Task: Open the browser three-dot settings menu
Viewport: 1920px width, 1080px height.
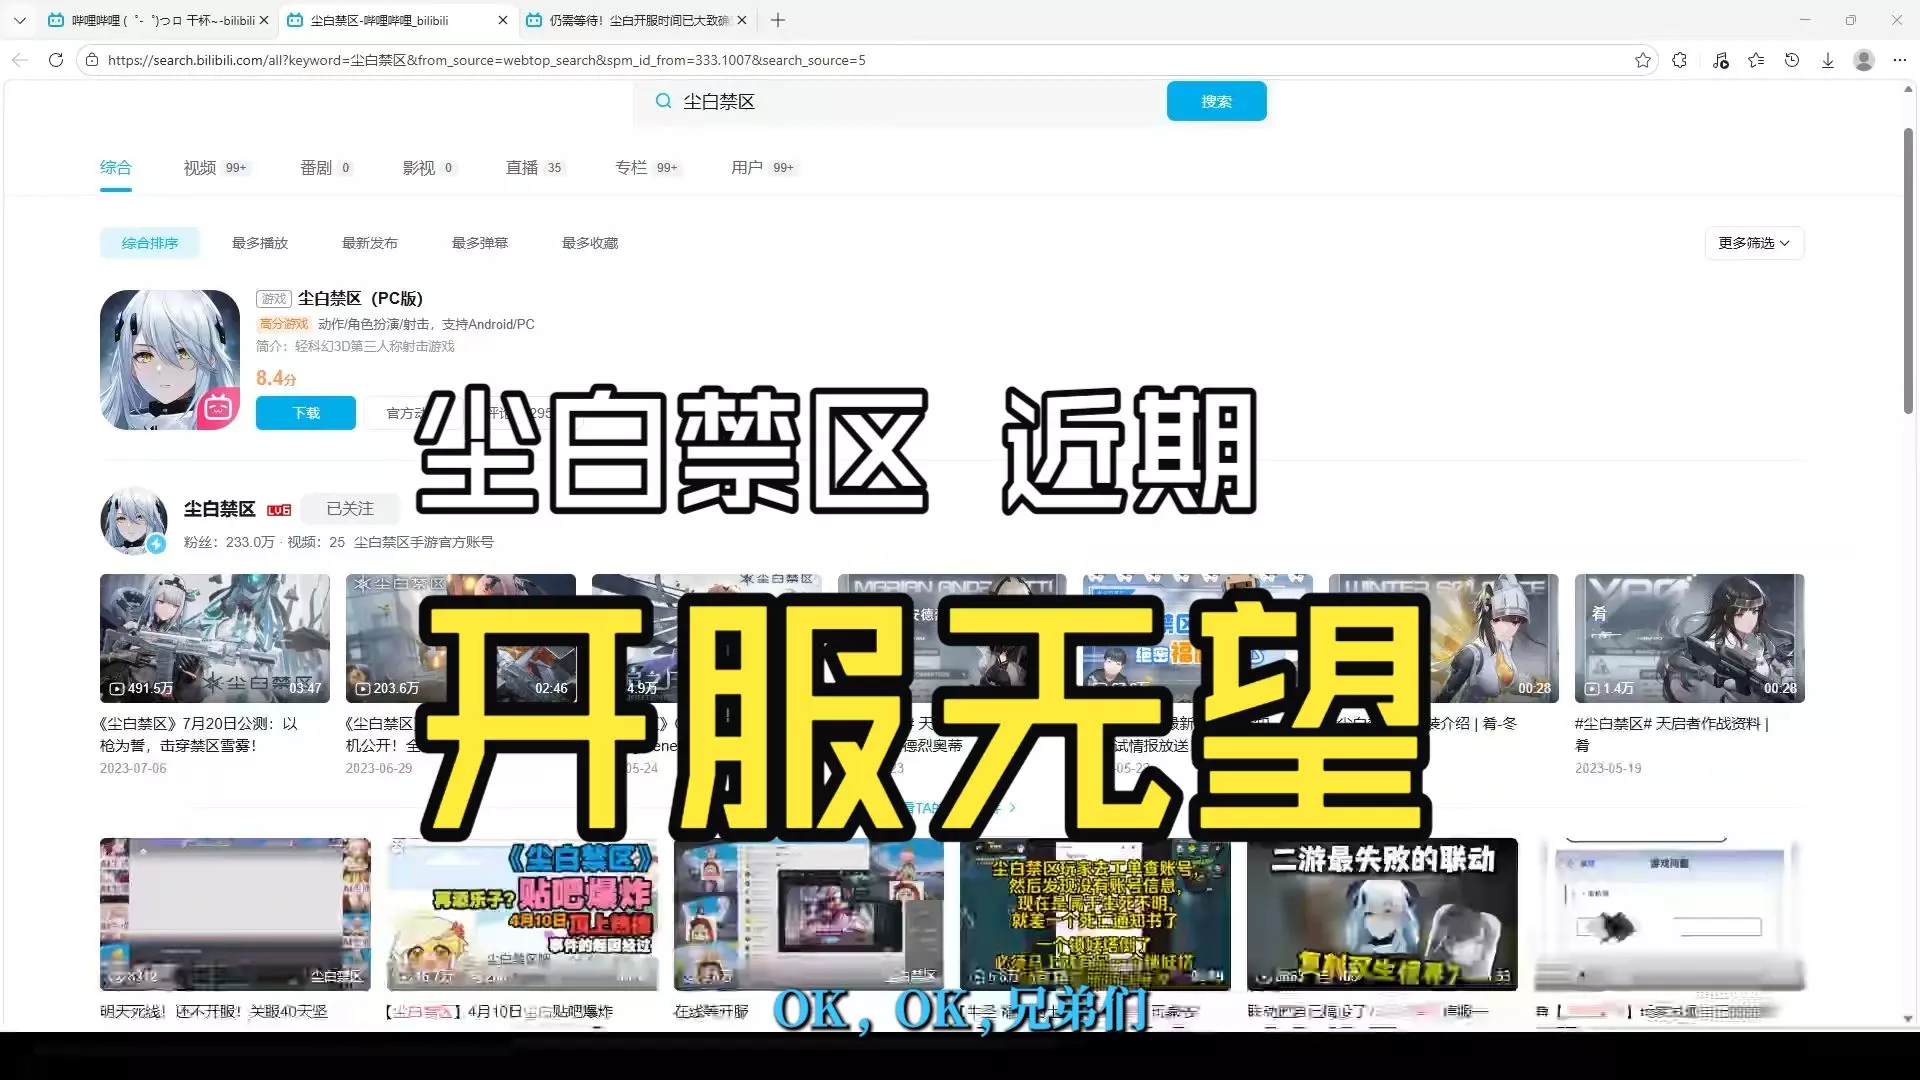Action: click(1900, 60)
